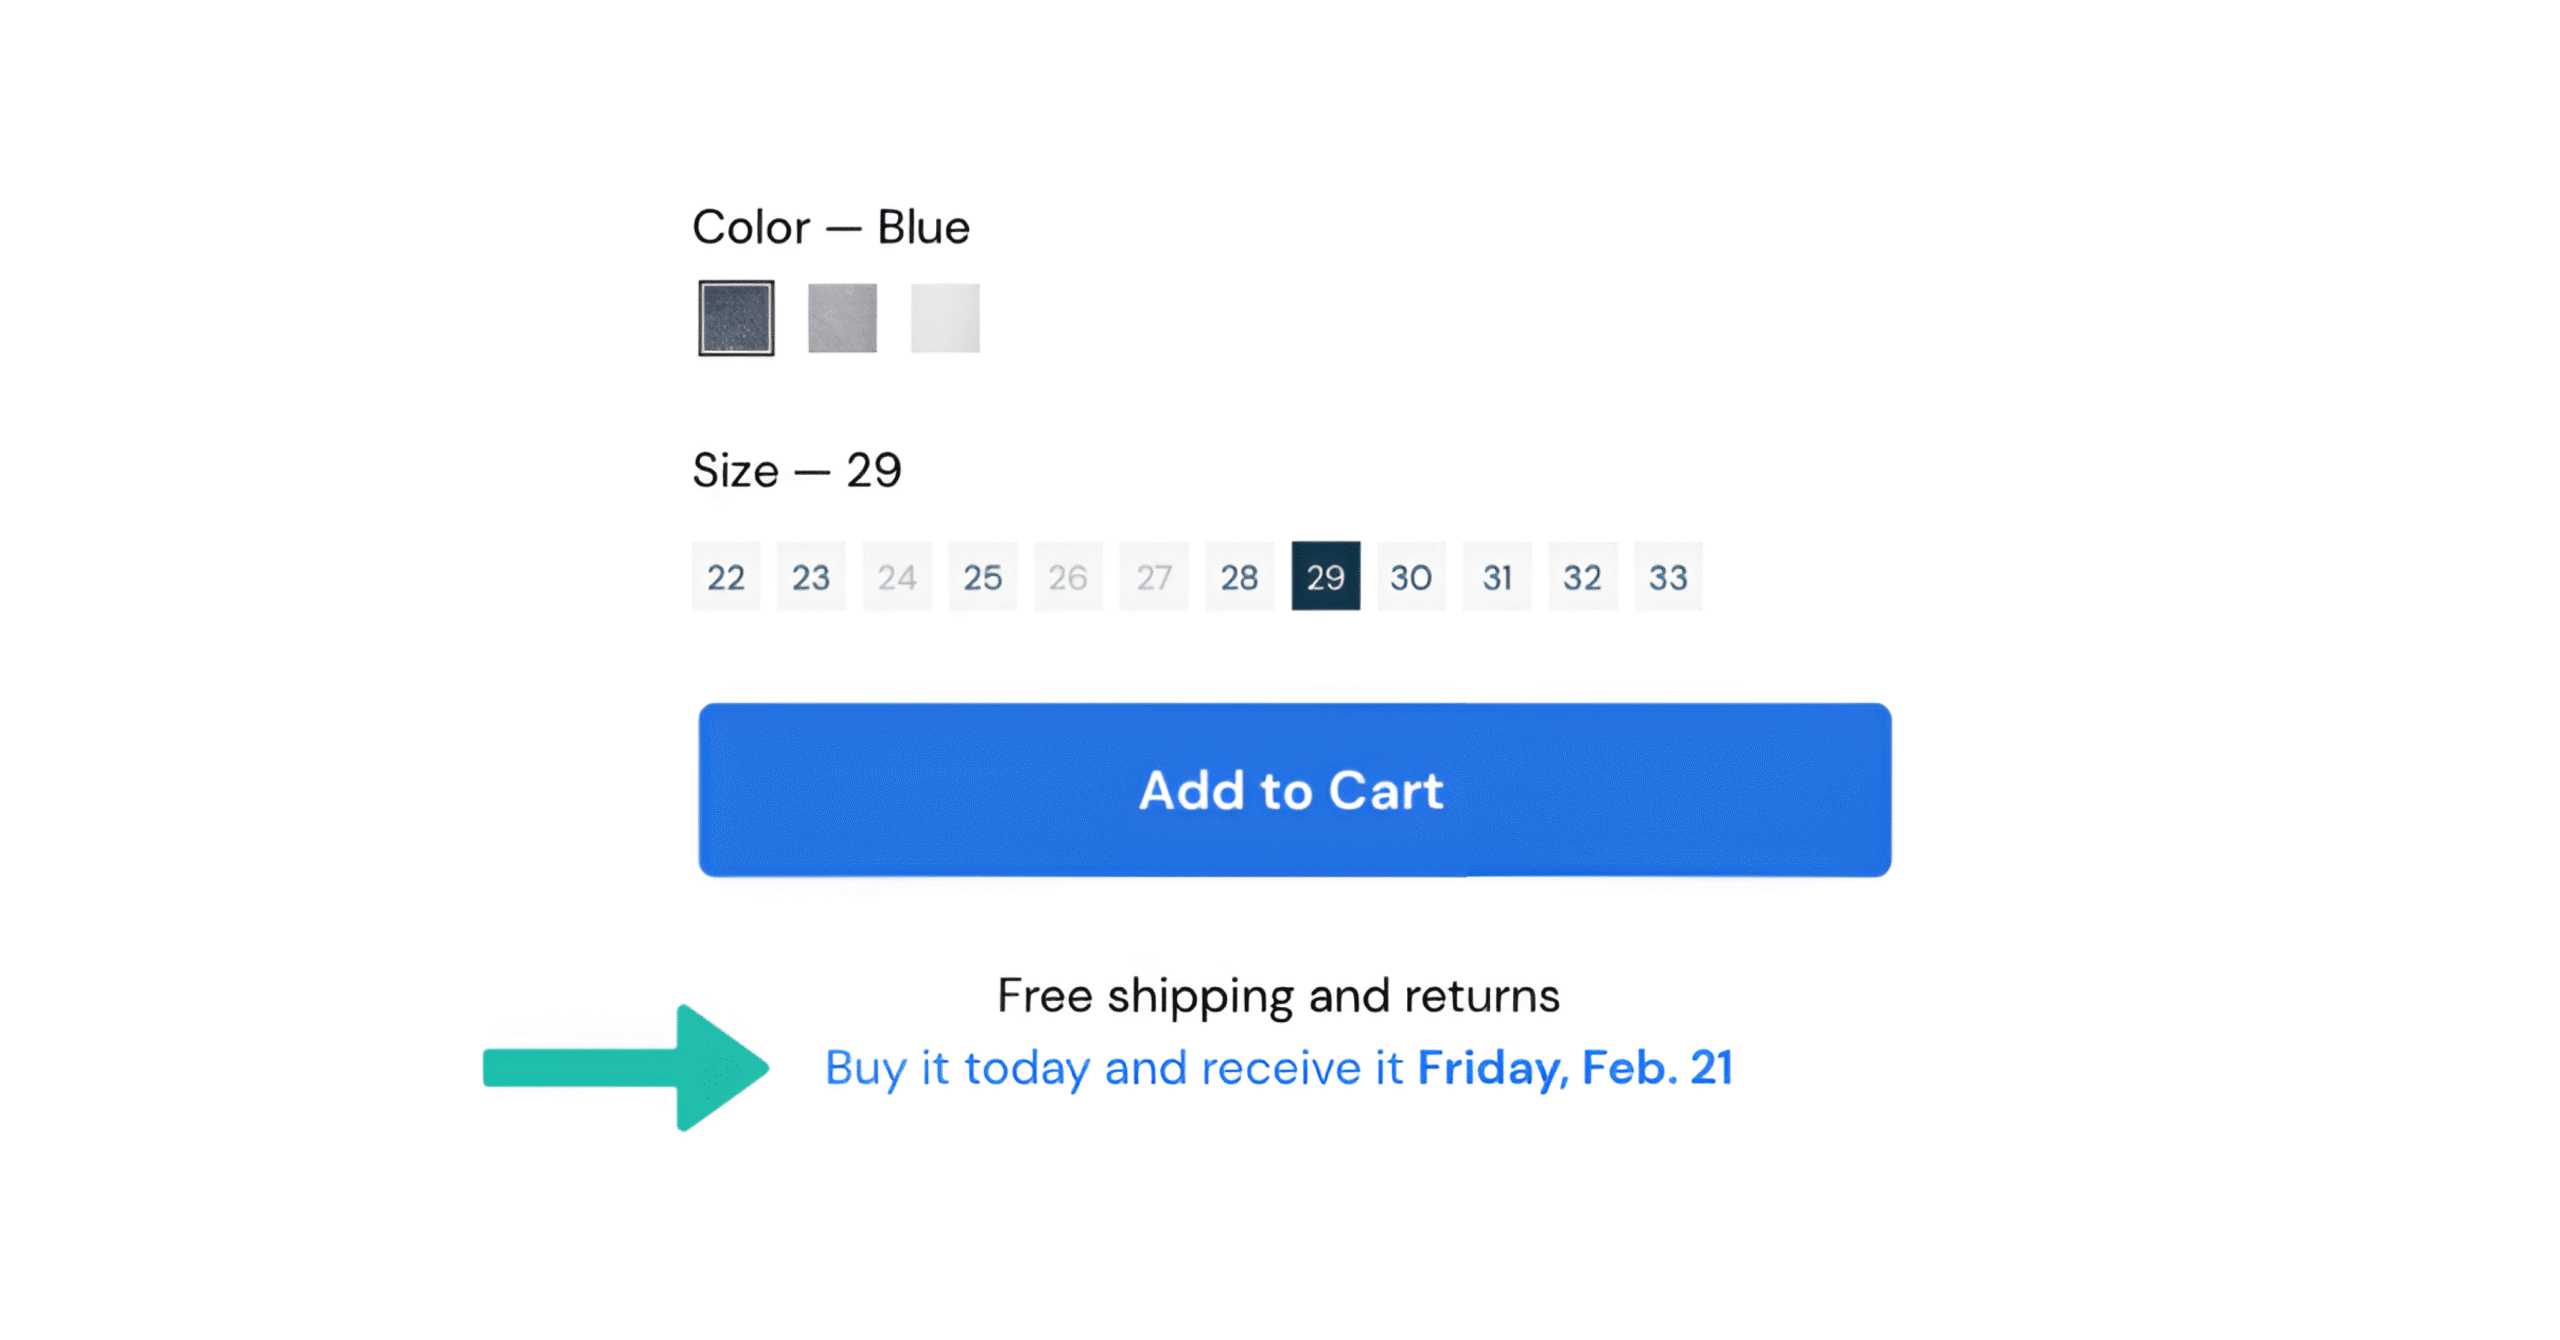Select size 22
2560x1340 pixels.
[726, 576]
